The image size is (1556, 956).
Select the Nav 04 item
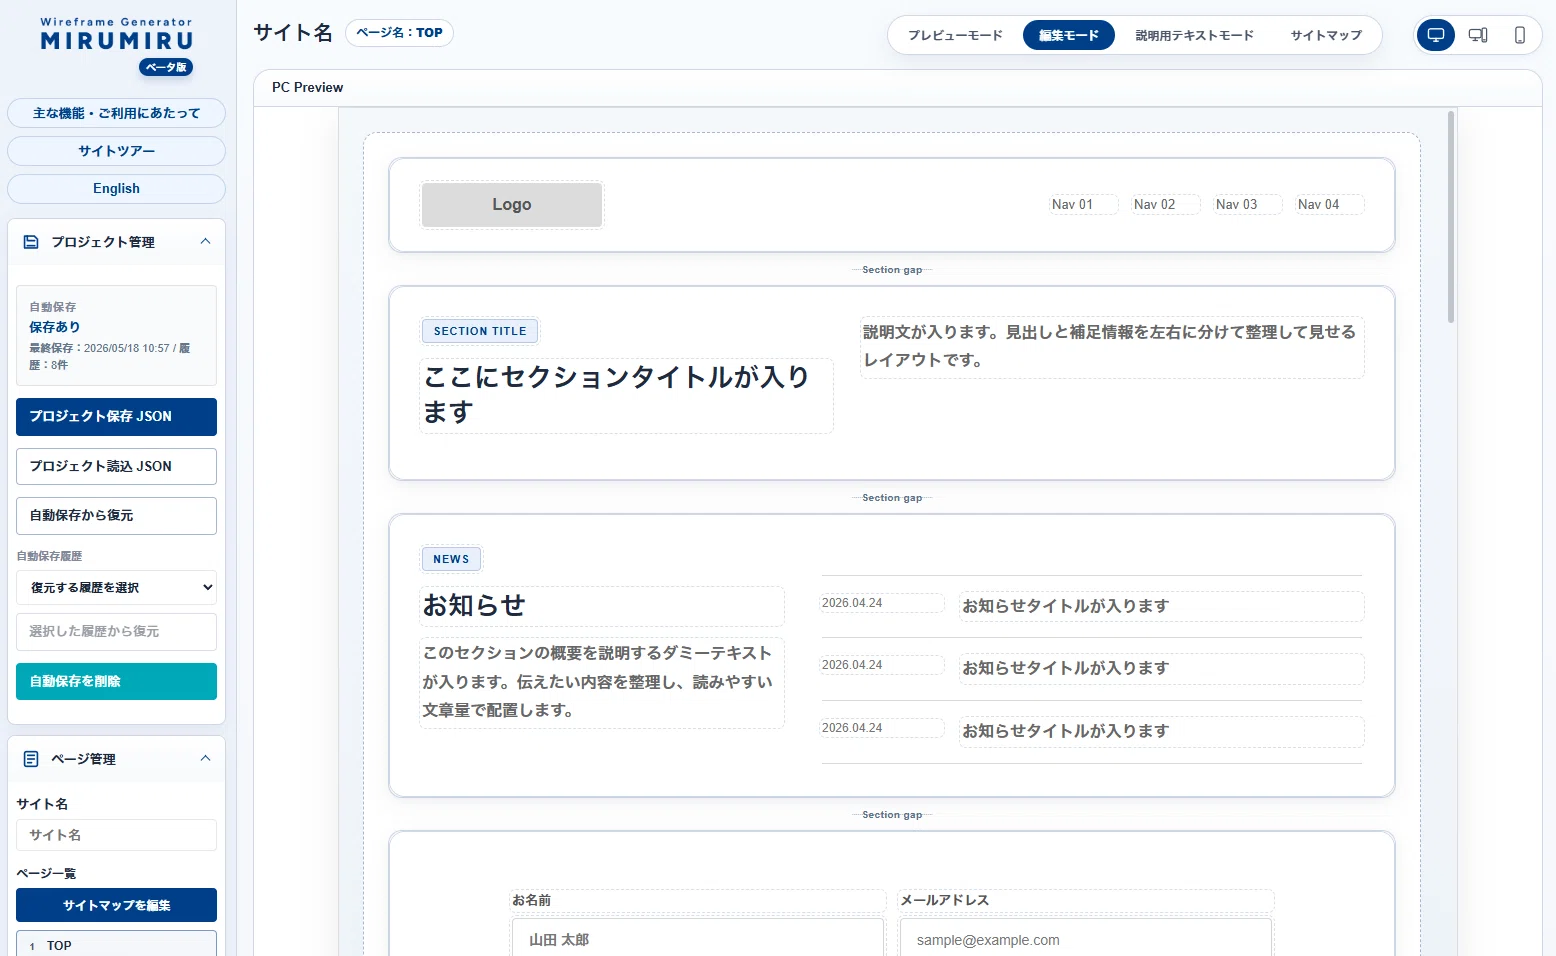(x=1329, y=205)
